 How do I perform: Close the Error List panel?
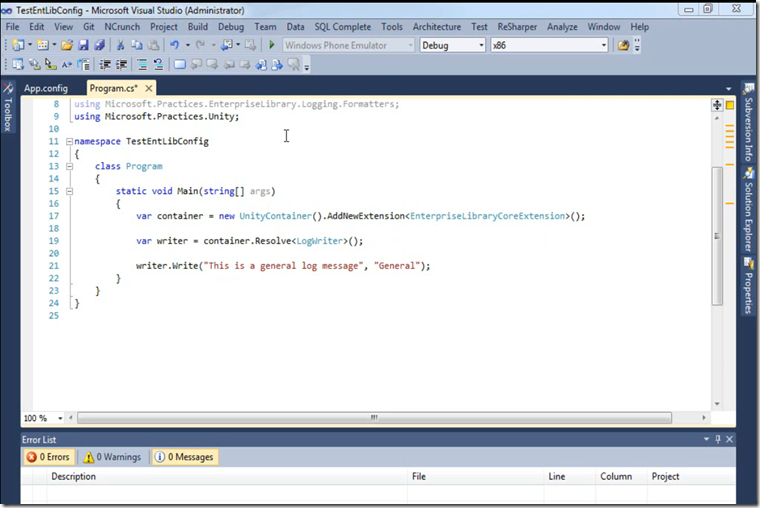click(x=729, y=439)
